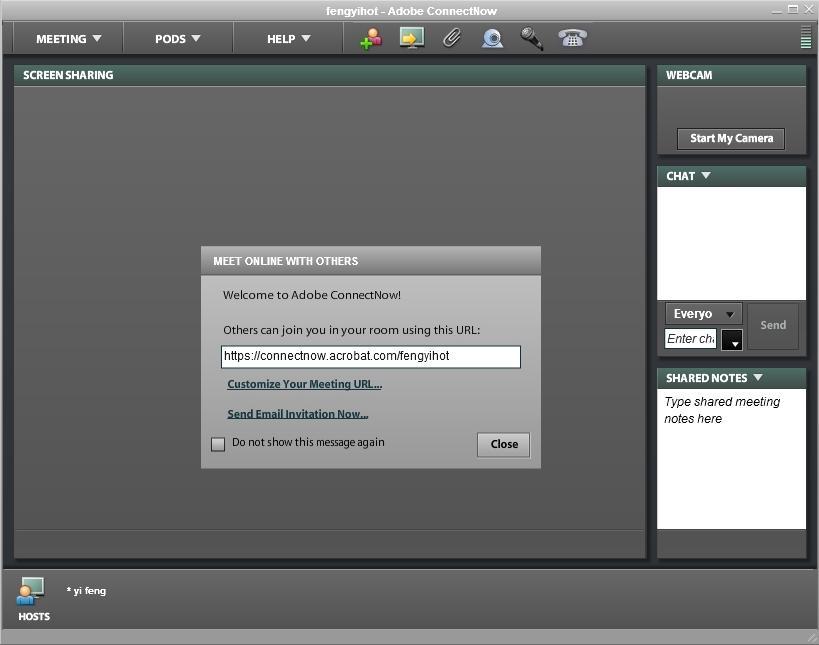
Task: Click the meeting URL text field
Action: tap(370, 356)
